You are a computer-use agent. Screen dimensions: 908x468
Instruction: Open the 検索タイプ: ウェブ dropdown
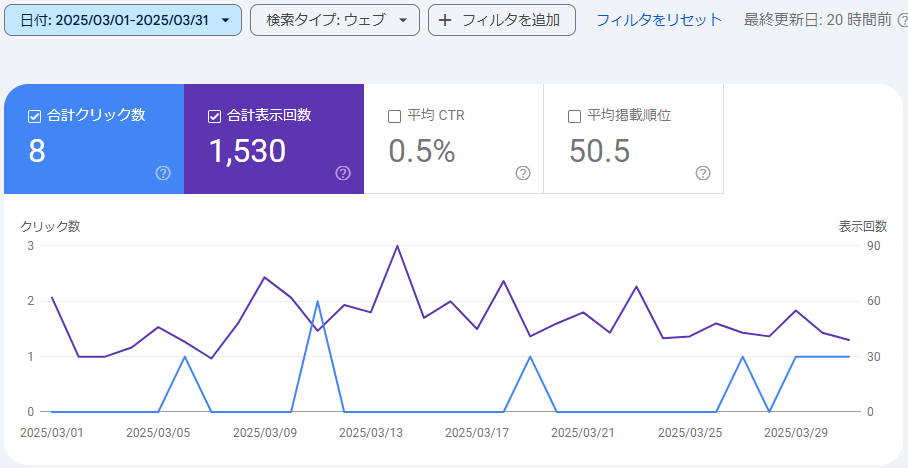click(335, 20)
